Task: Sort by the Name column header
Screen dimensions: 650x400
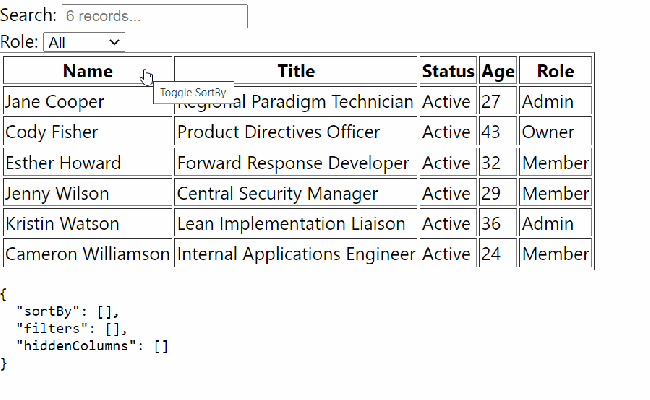Action: tap(87, 71)
